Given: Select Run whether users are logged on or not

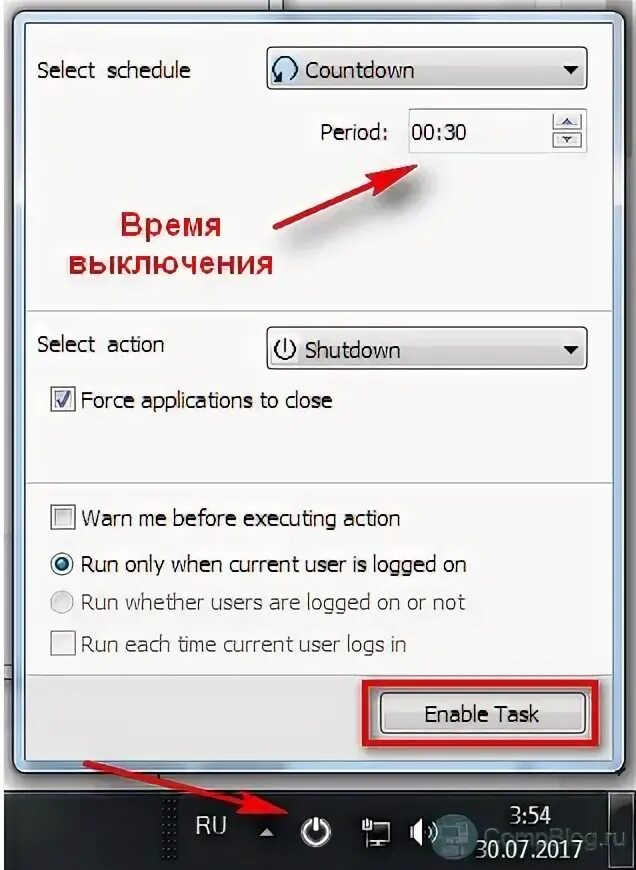Looking at the screenshot, I should click(x=62, y=602).
